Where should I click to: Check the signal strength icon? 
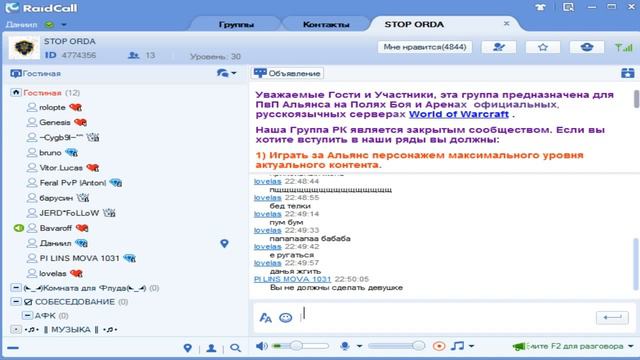[624, 47]
